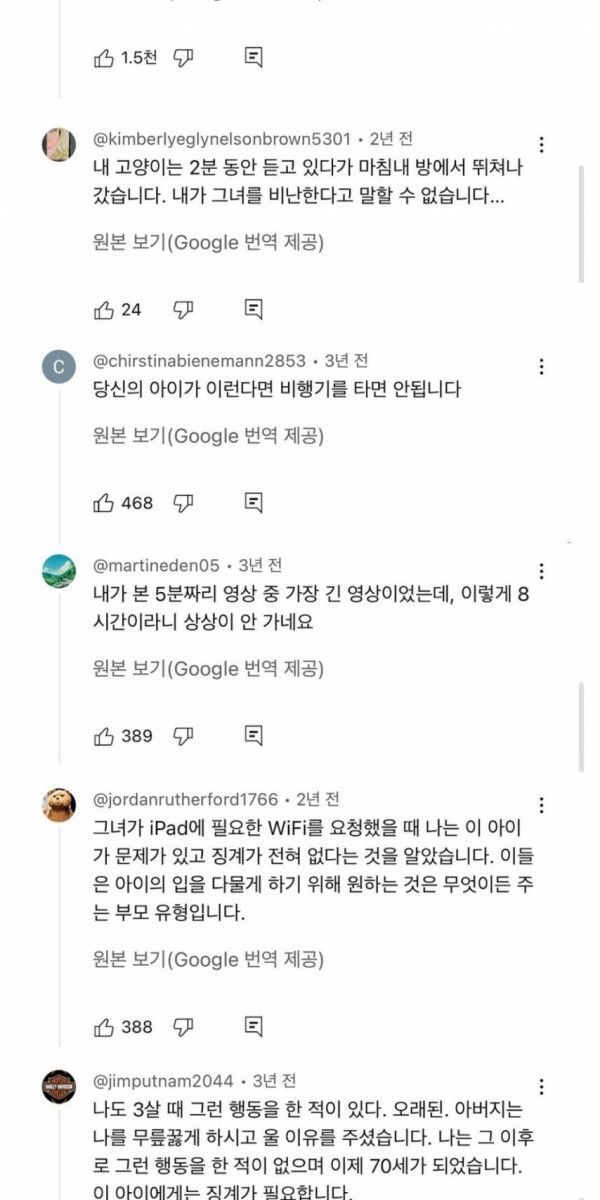Open jordanrutherford1766's teddy bear avatar
Screen dimensions: 600x1200
click(59, 805)
